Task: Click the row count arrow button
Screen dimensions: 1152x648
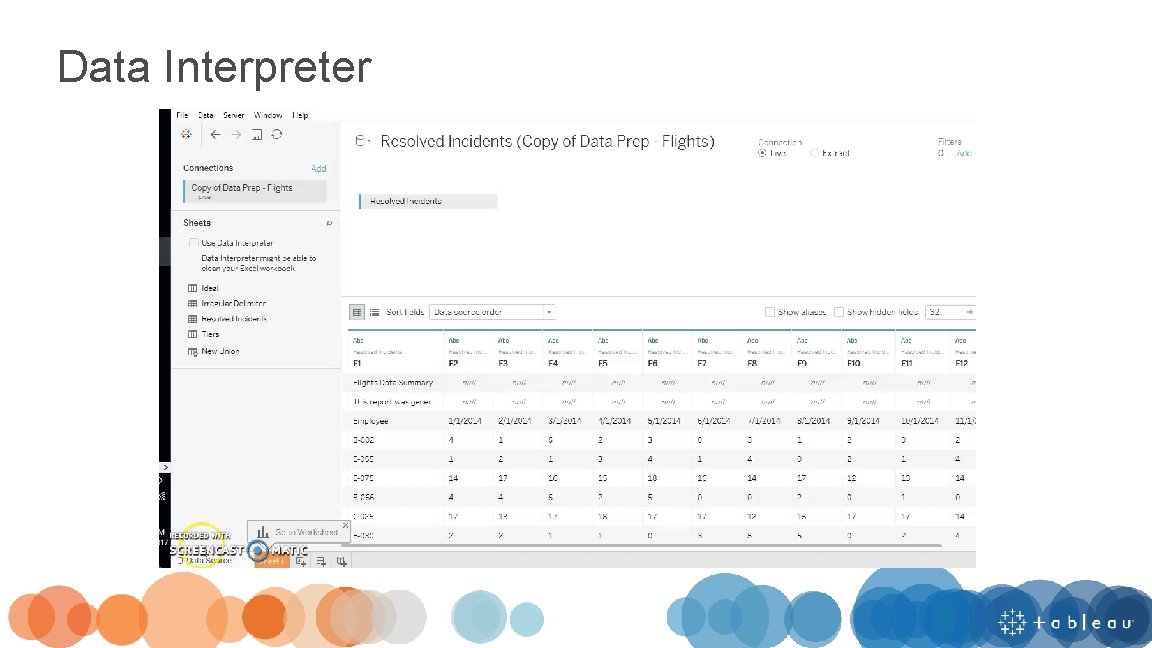Action: pyautogui.click(x=970, y=312)
